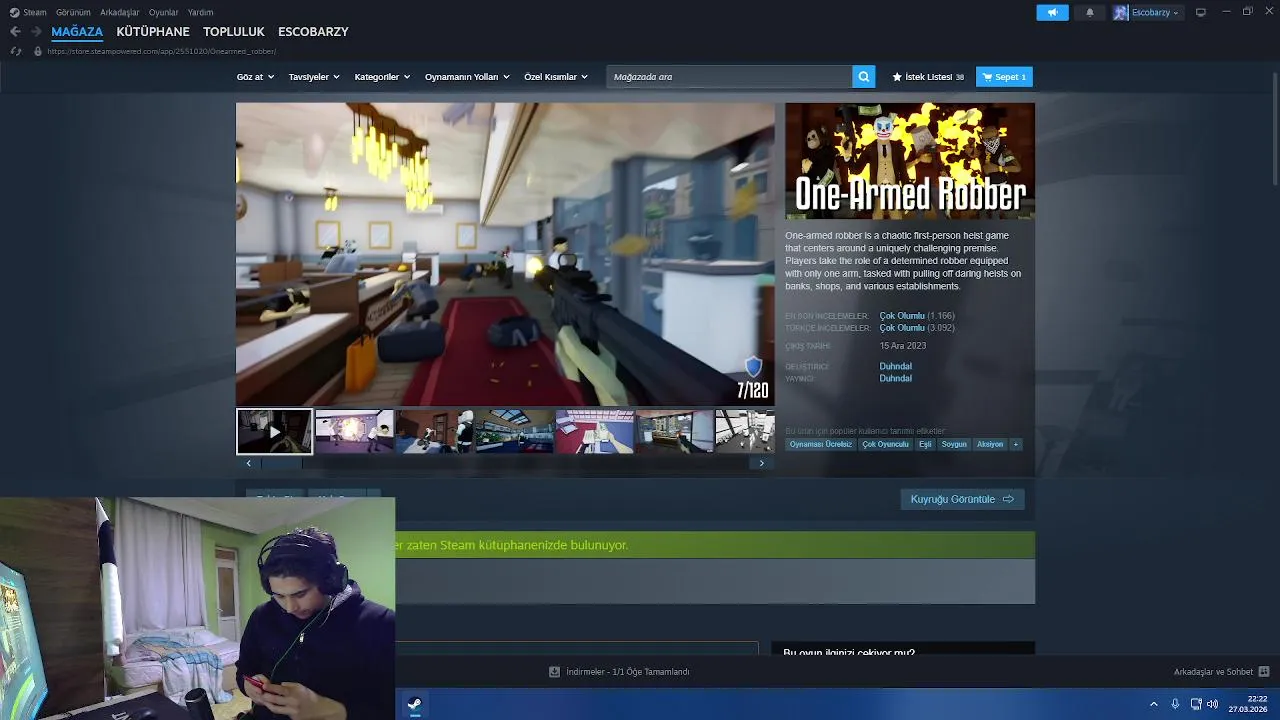Click in the Mağazada ara search field
Screen dimensions: 1280x720
click(x=730, y=77)
